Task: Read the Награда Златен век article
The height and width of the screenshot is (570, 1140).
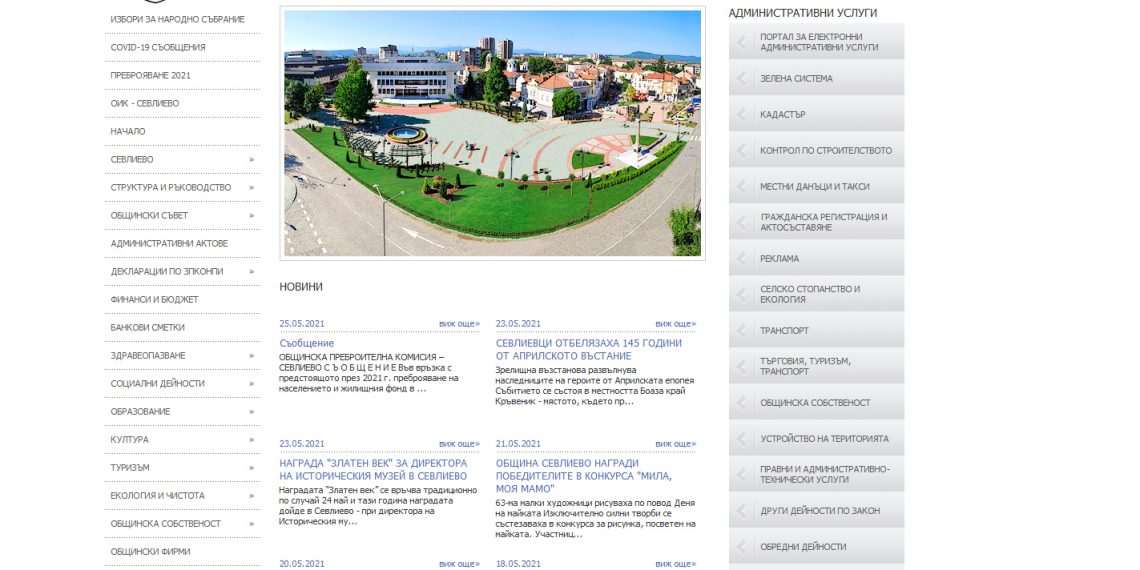Action: 373,469
